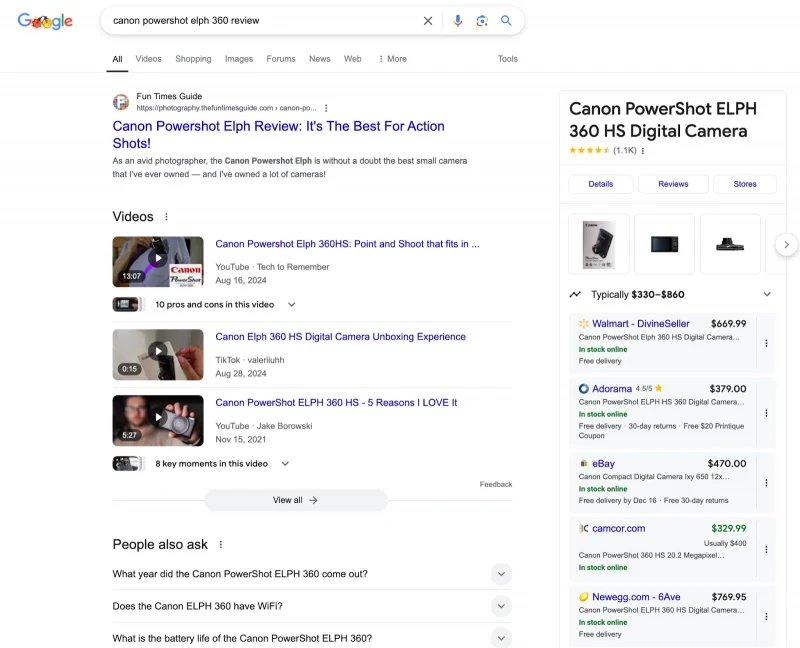
Task: Open People also ask options menu
Action: pyautogui.click(x=221, y=544)
